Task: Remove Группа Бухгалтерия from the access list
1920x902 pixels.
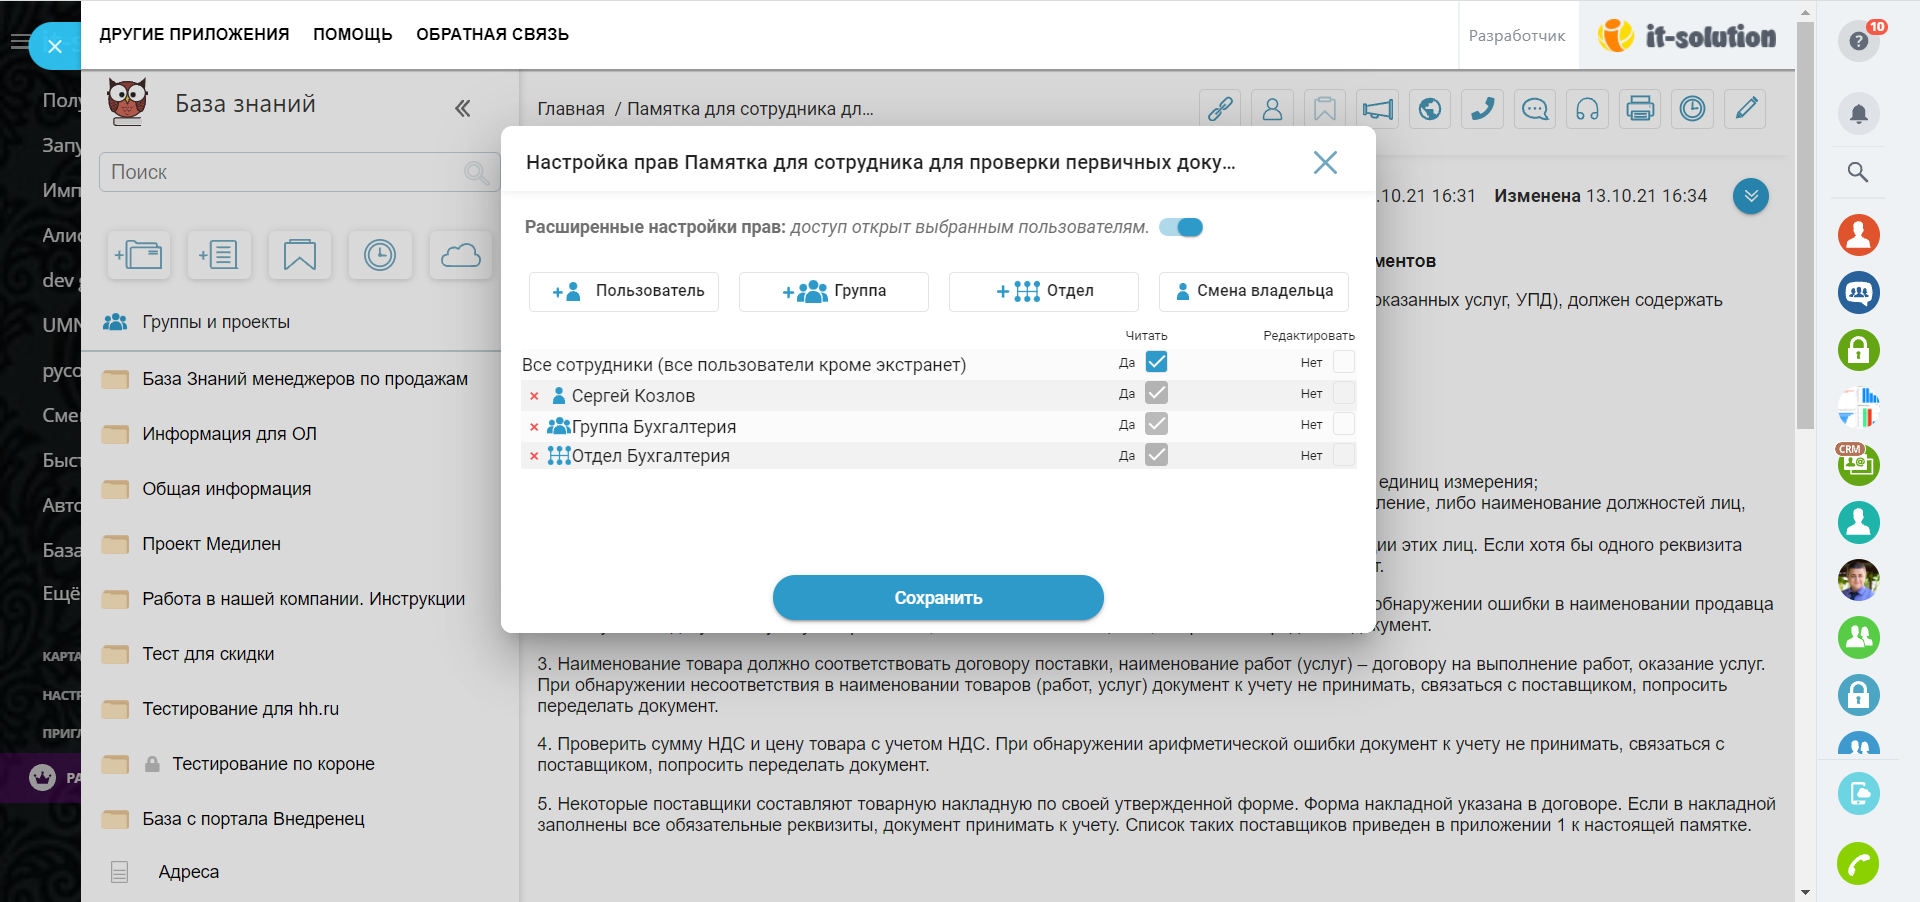Action: point(534,428)
